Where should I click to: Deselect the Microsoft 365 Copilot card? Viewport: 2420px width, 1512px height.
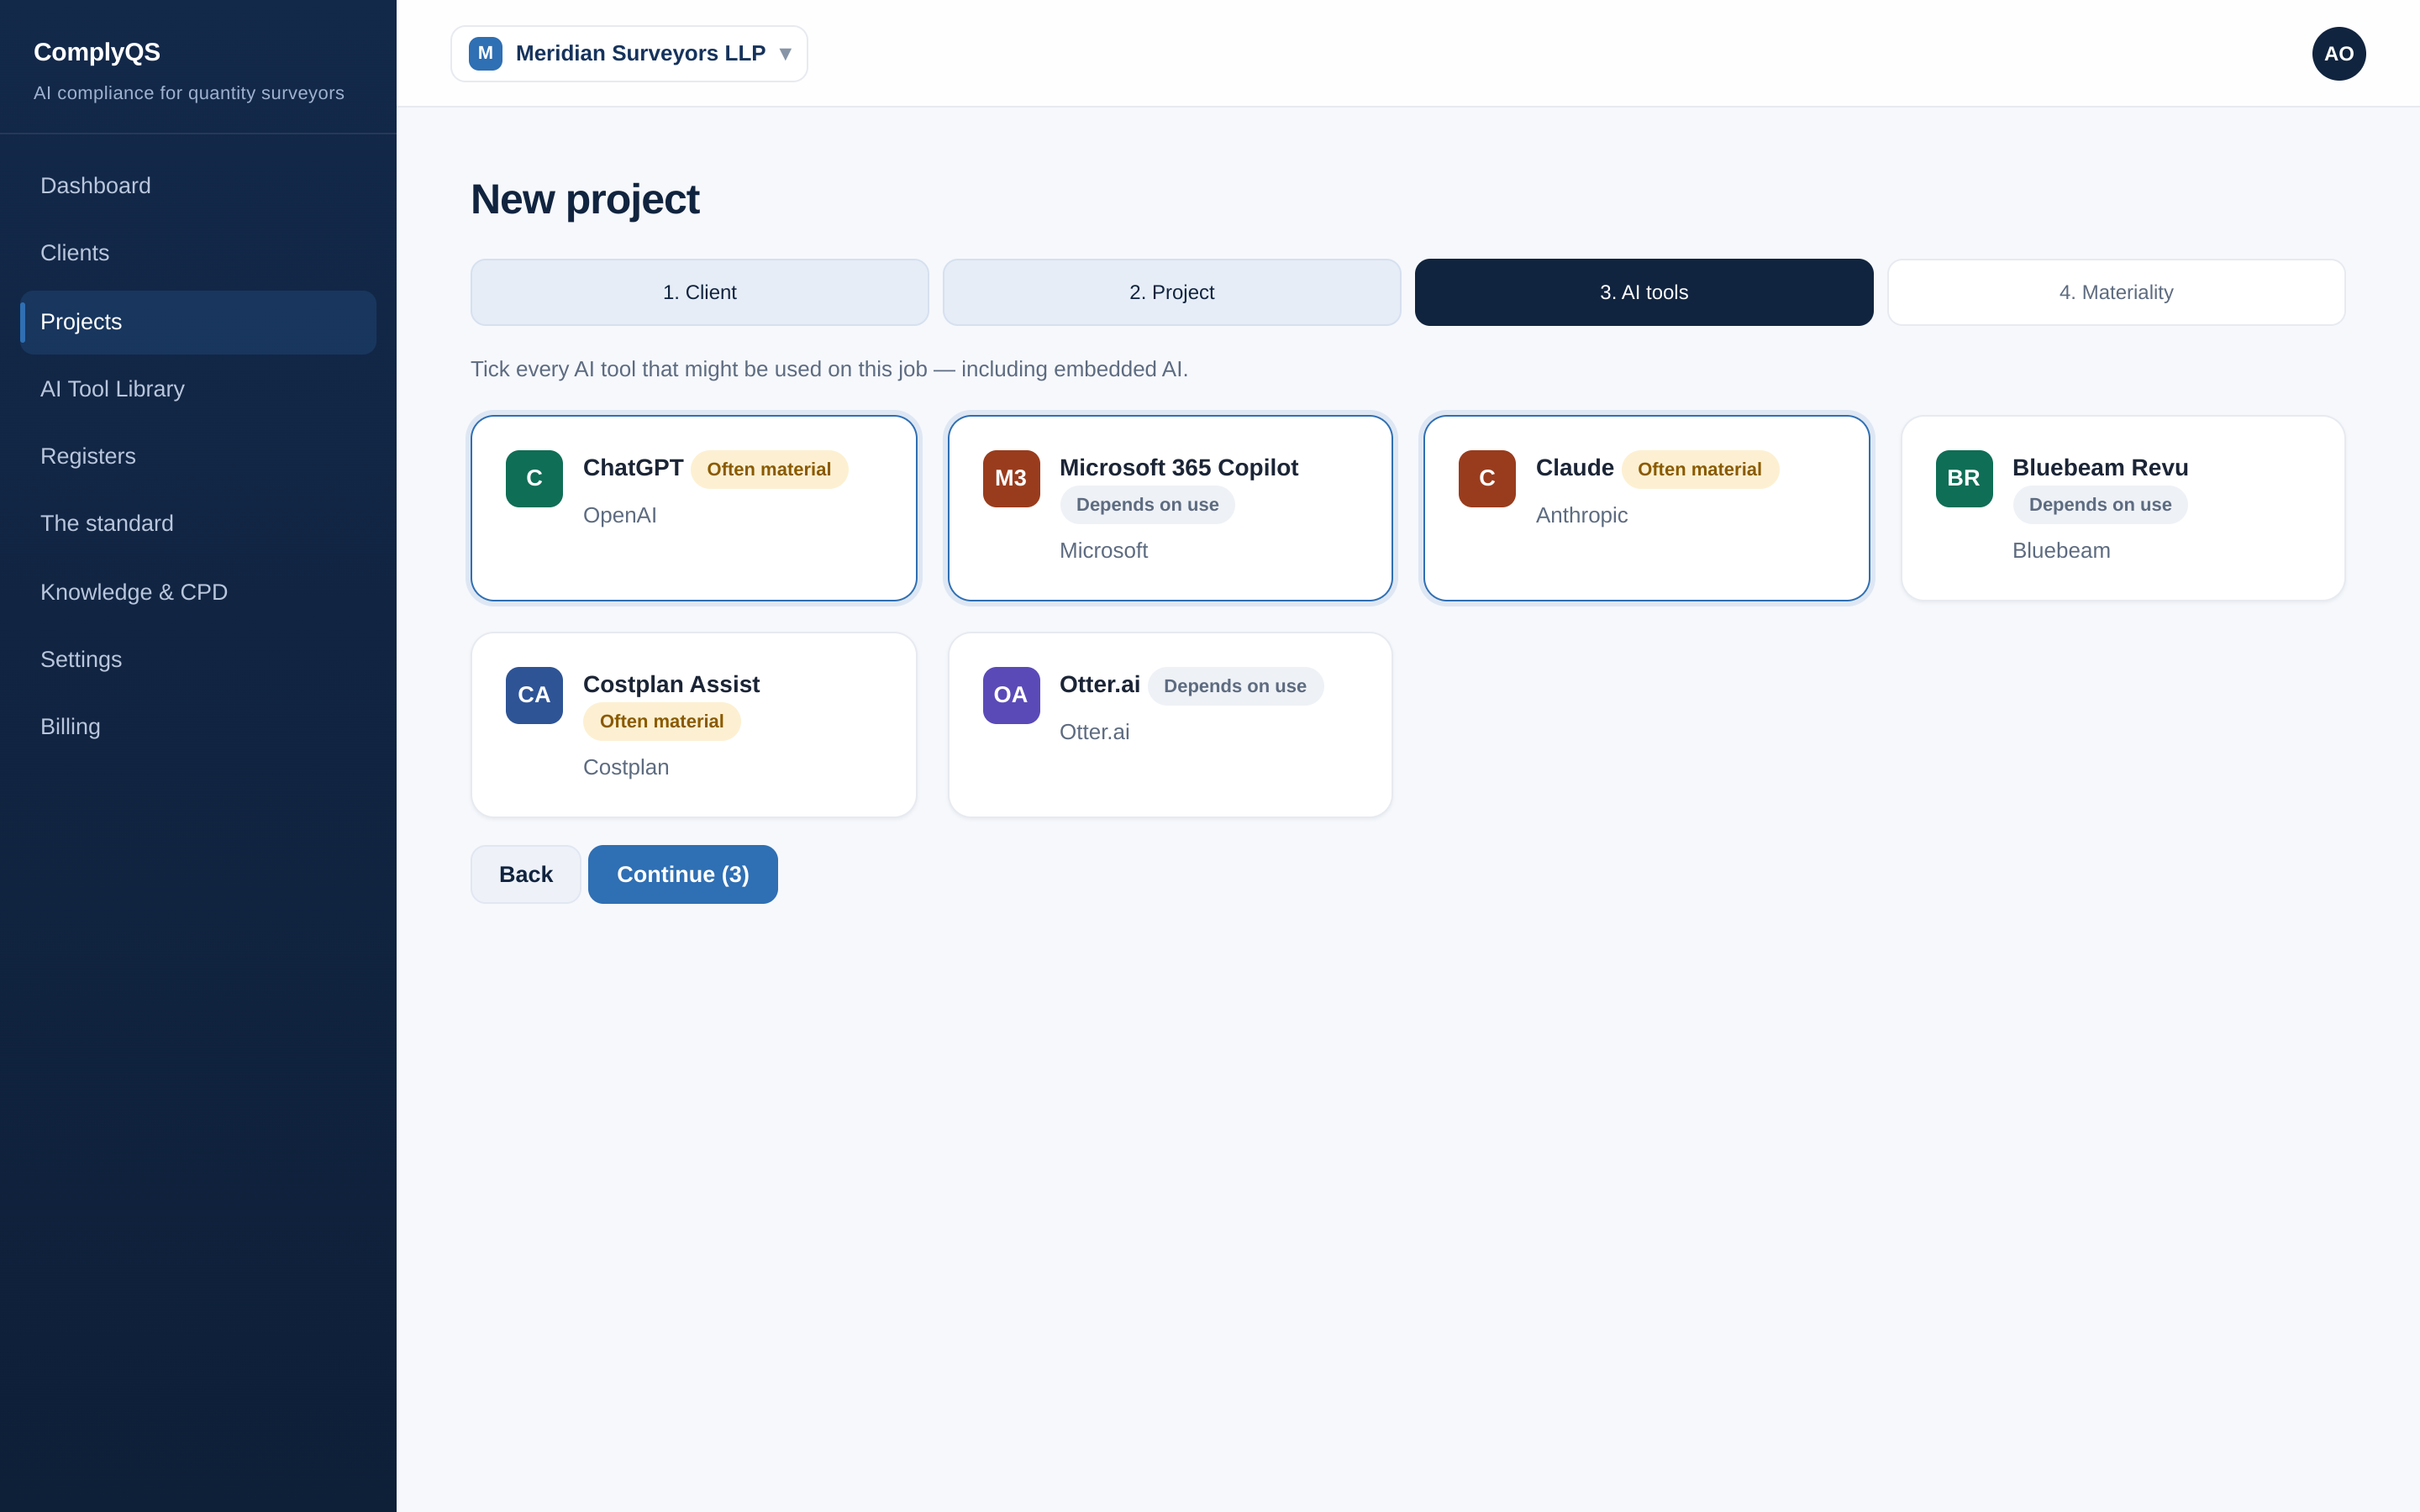(1170, 508)
